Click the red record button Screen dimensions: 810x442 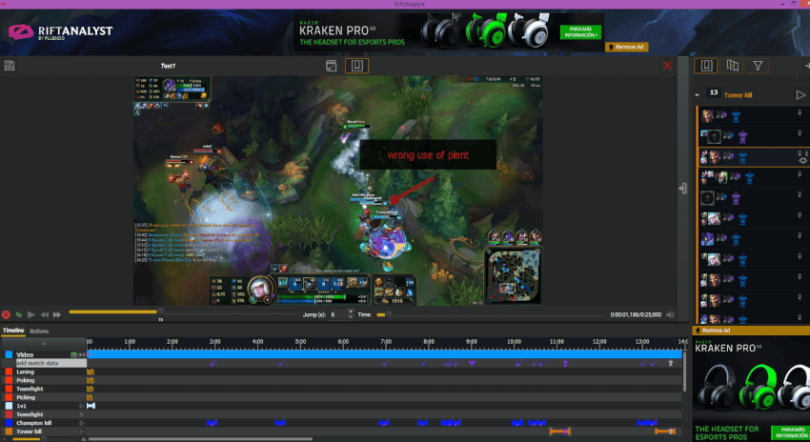coord(6,314)
